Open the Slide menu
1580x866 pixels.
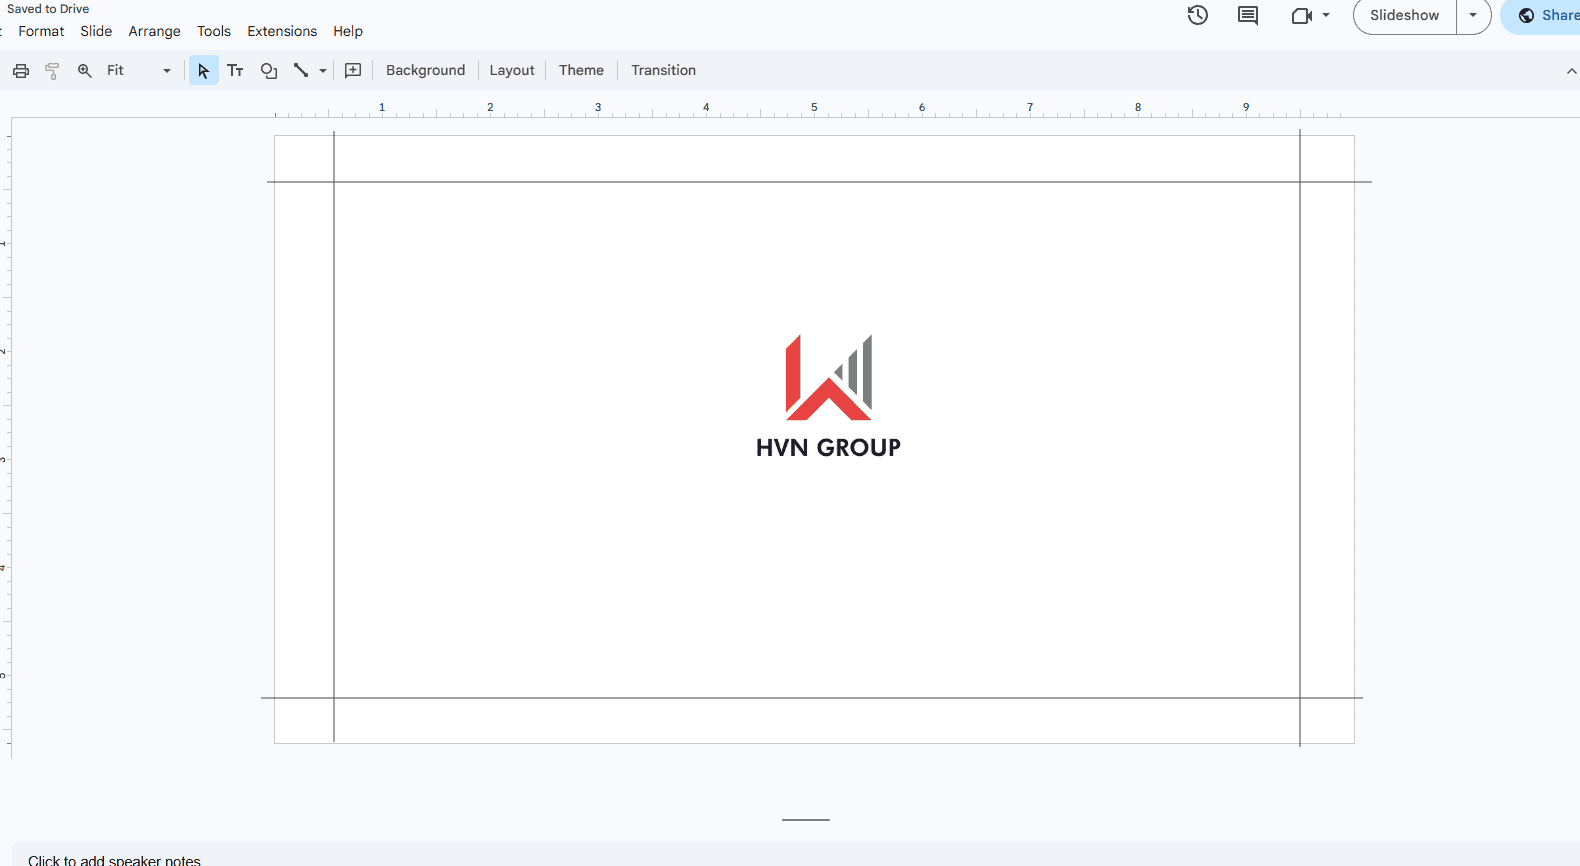[96, 31]
